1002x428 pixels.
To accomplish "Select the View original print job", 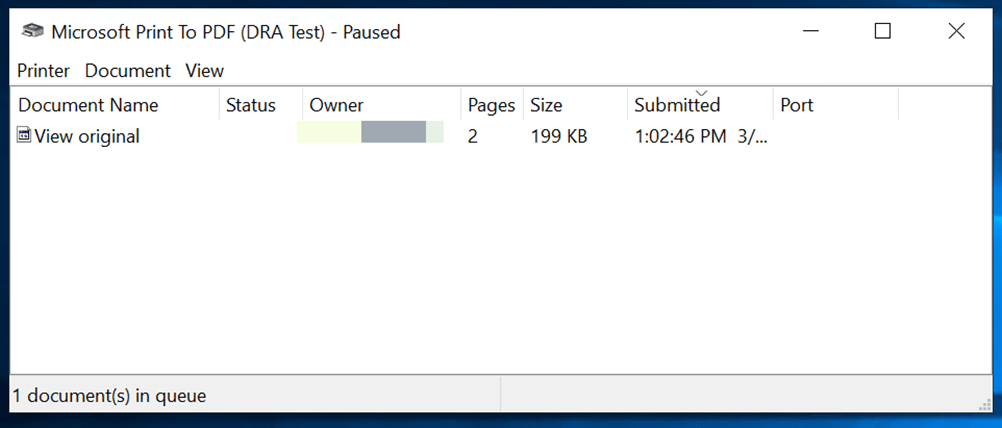I will (87, 137).
